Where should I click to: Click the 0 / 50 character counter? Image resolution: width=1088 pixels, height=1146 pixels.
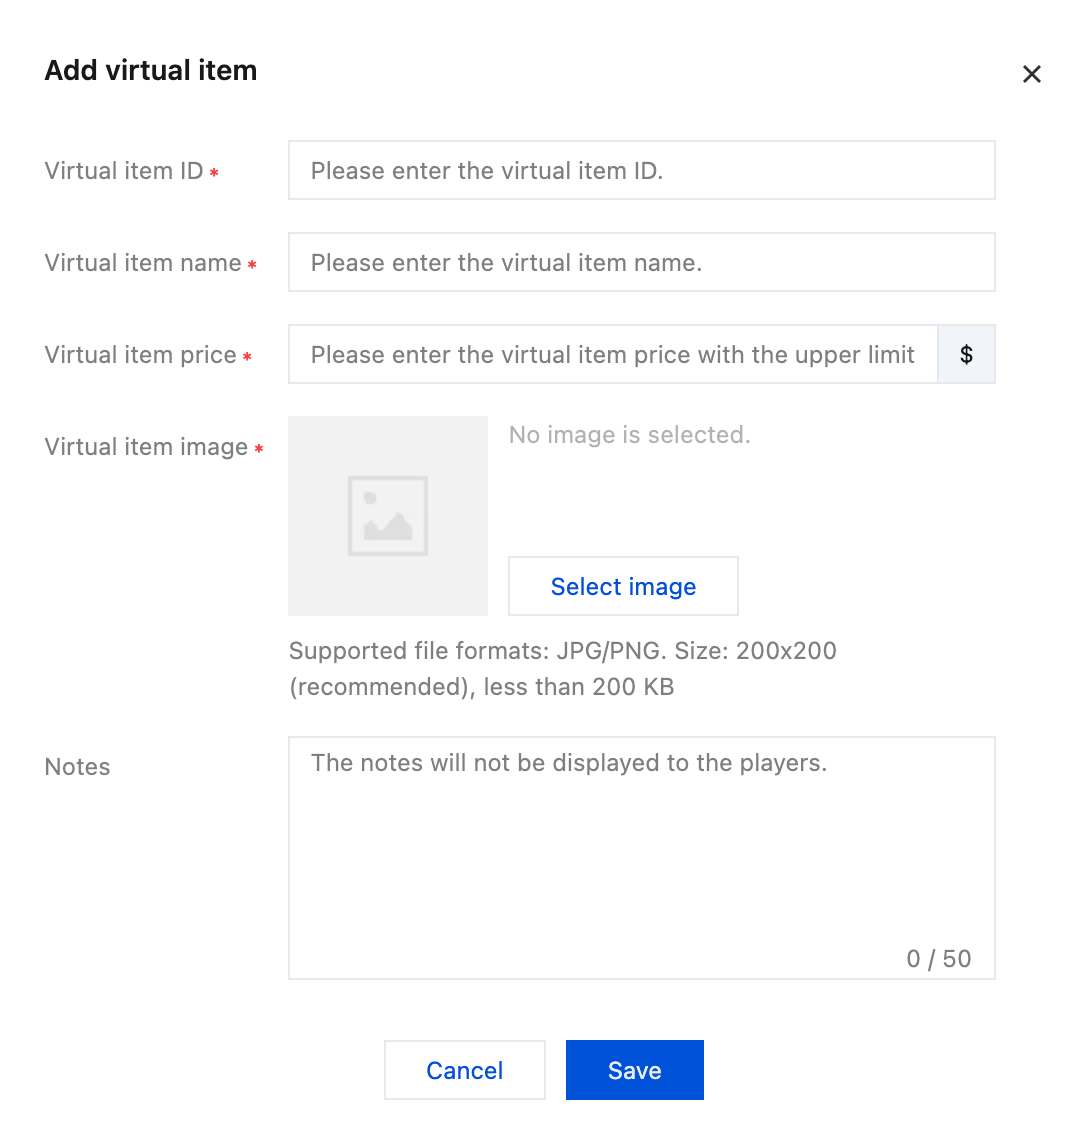point(938,959)
